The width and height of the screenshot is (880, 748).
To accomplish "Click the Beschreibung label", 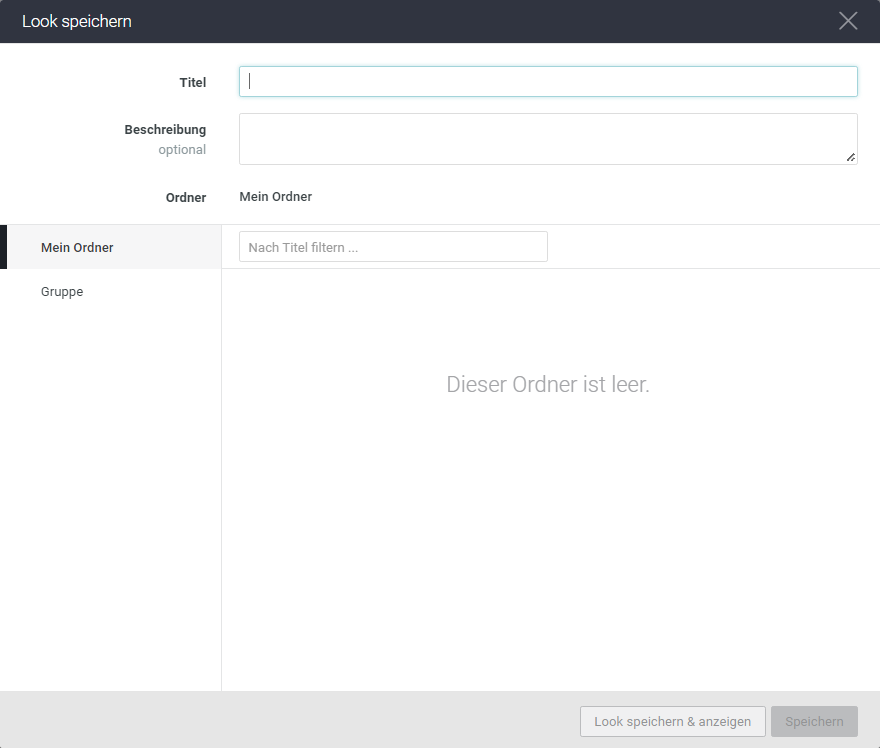I will (165, 130).
